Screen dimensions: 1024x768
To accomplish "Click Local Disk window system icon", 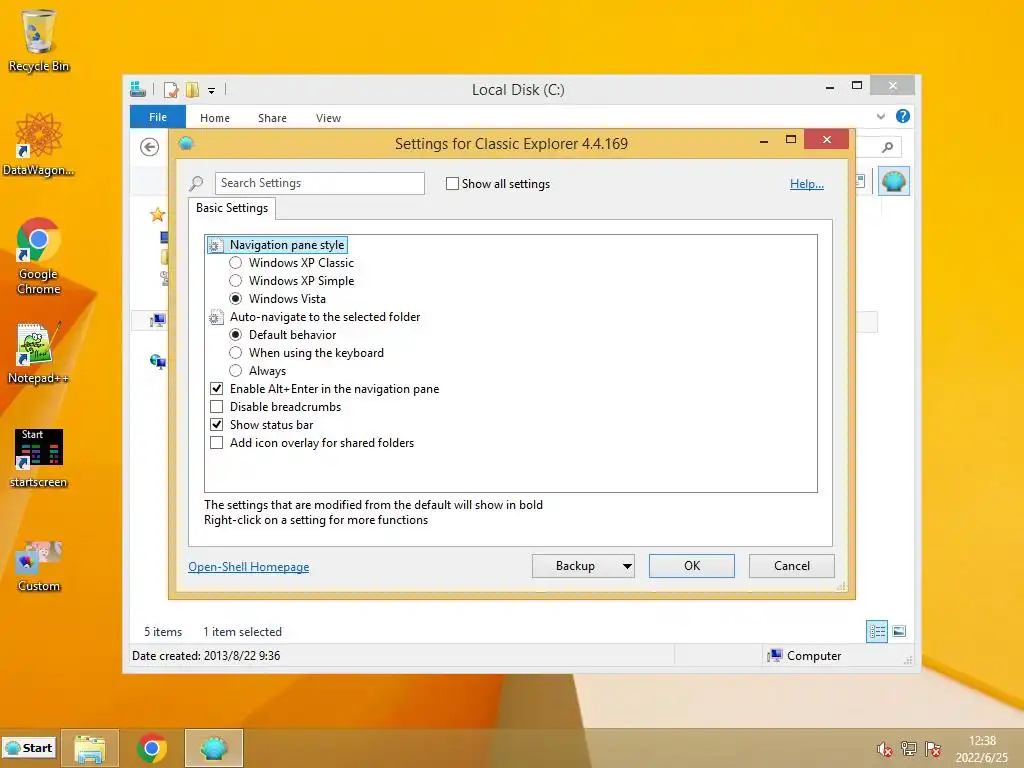I will pyautogui.click(x=138, y=89).
